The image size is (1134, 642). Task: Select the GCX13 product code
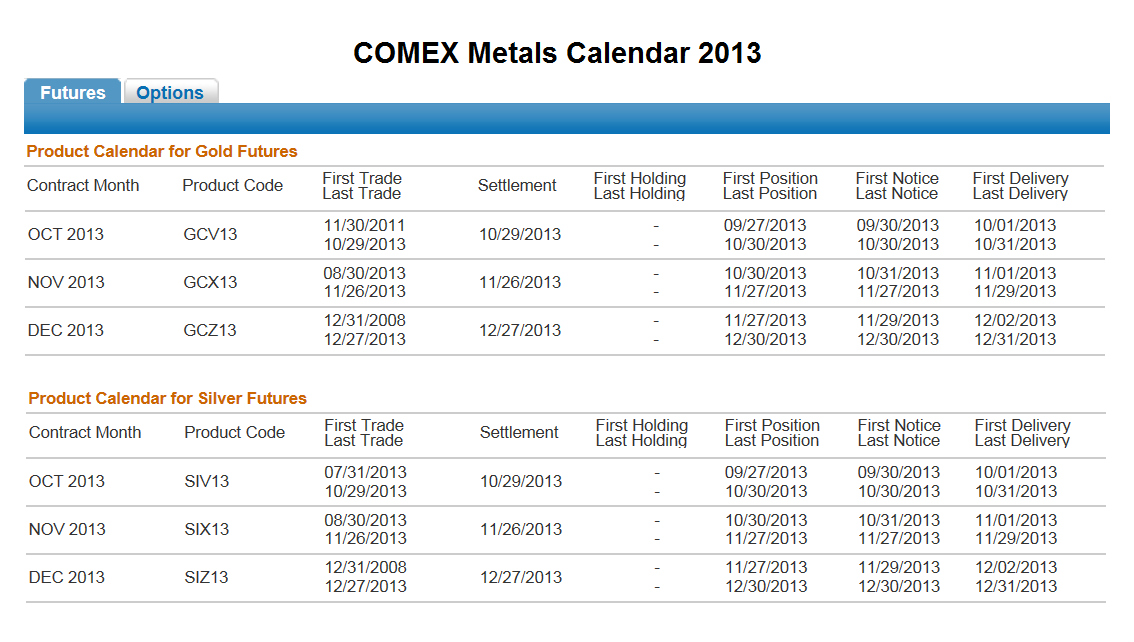210,282
